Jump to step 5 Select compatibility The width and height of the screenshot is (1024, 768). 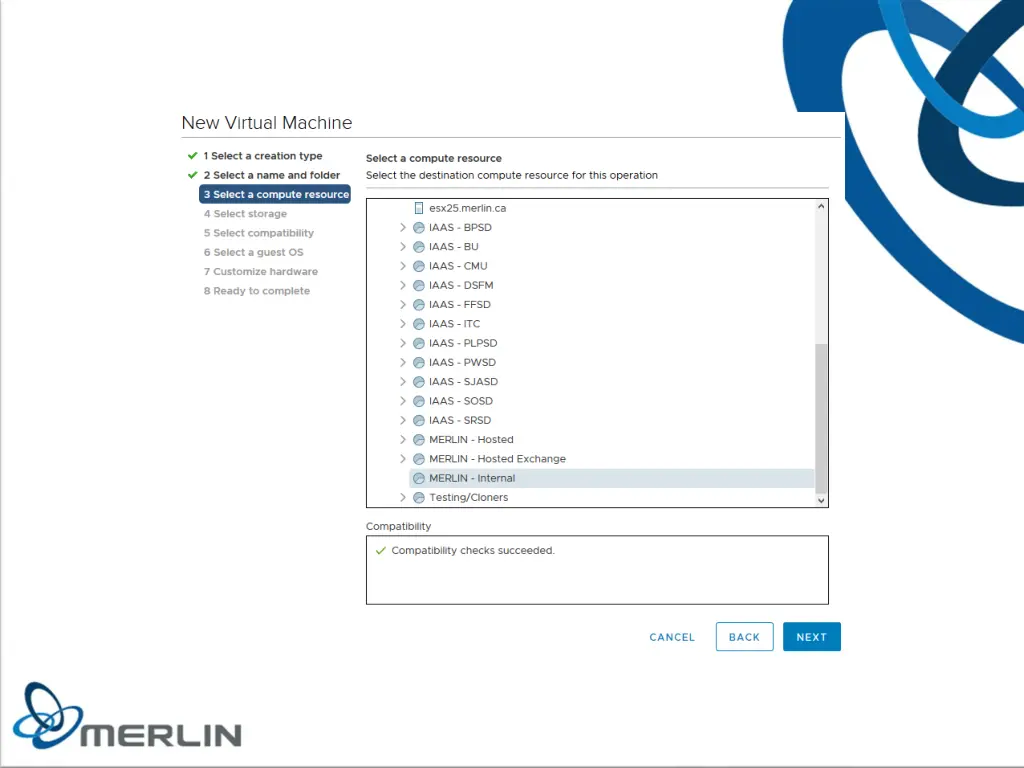259,233
